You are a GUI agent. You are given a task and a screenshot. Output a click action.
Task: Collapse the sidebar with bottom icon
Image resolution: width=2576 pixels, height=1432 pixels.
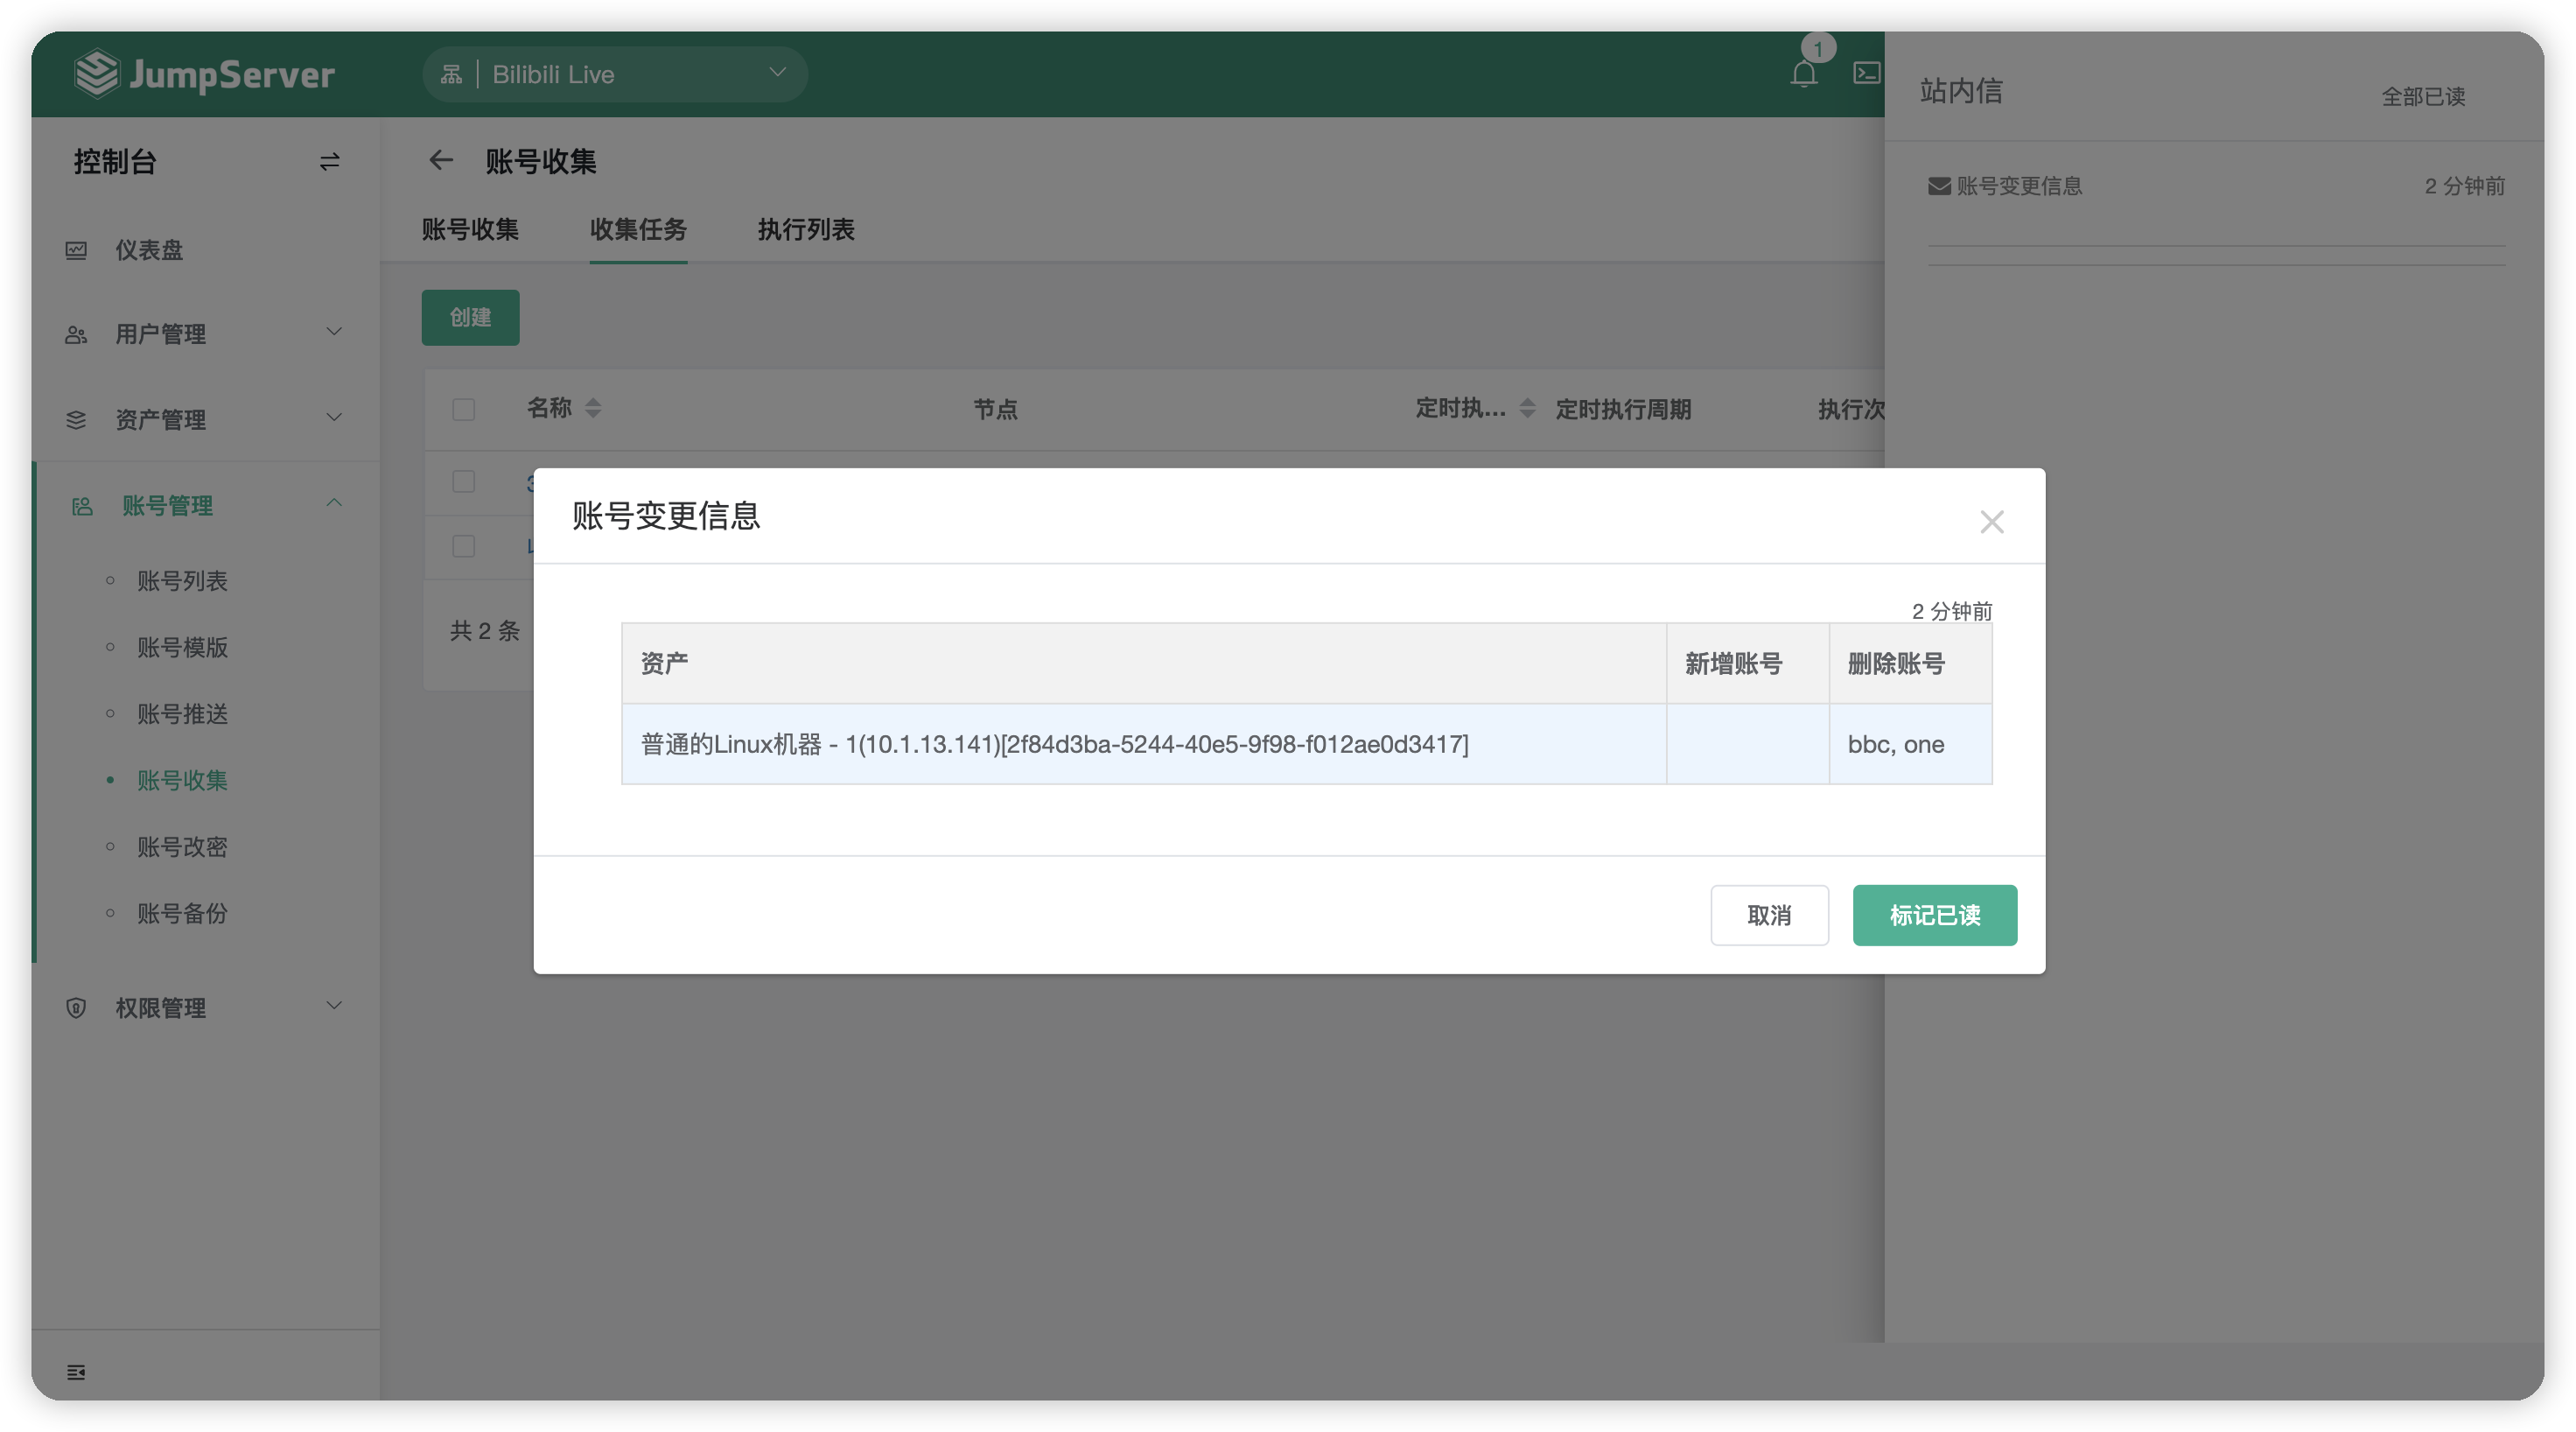click(76, 1372)
